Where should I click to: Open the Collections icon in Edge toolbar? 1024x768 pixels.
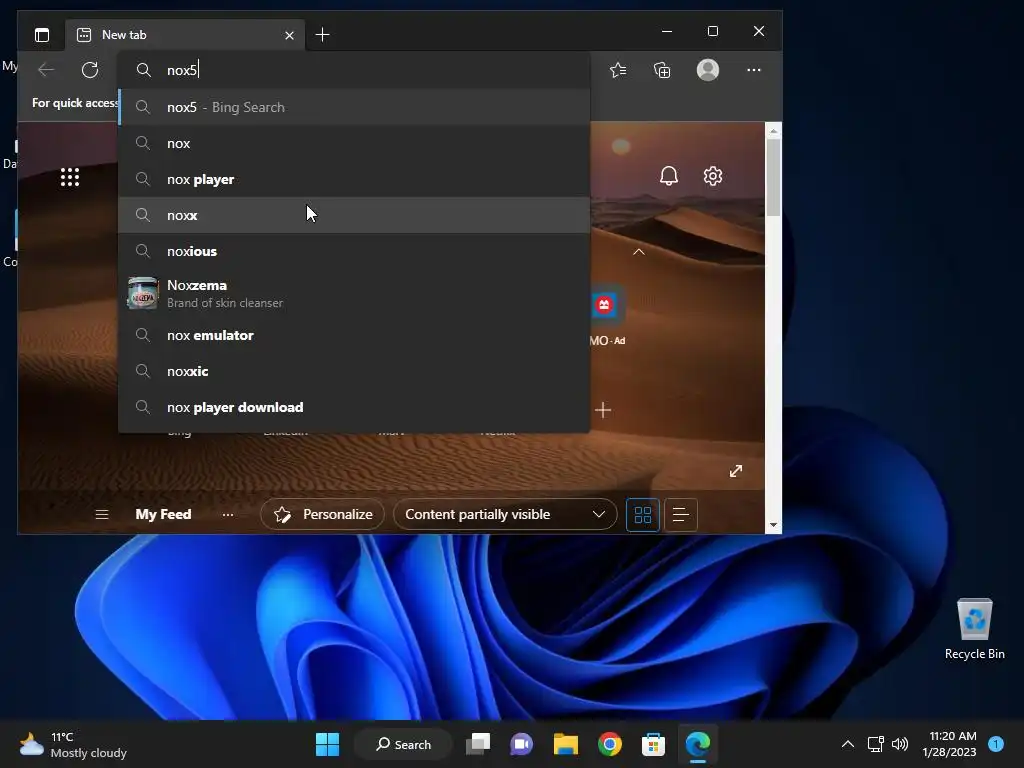pos(662,70)
